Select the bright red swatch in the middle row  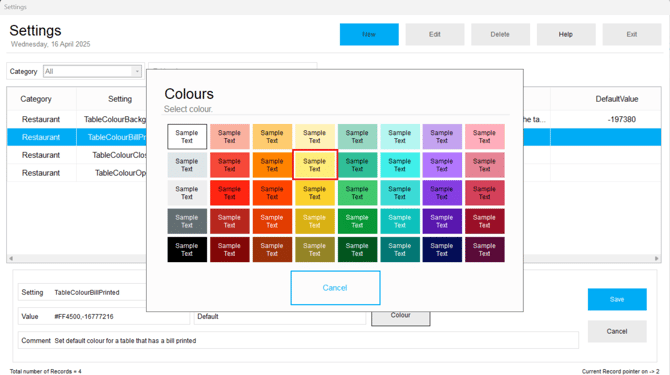pos(229,193)
